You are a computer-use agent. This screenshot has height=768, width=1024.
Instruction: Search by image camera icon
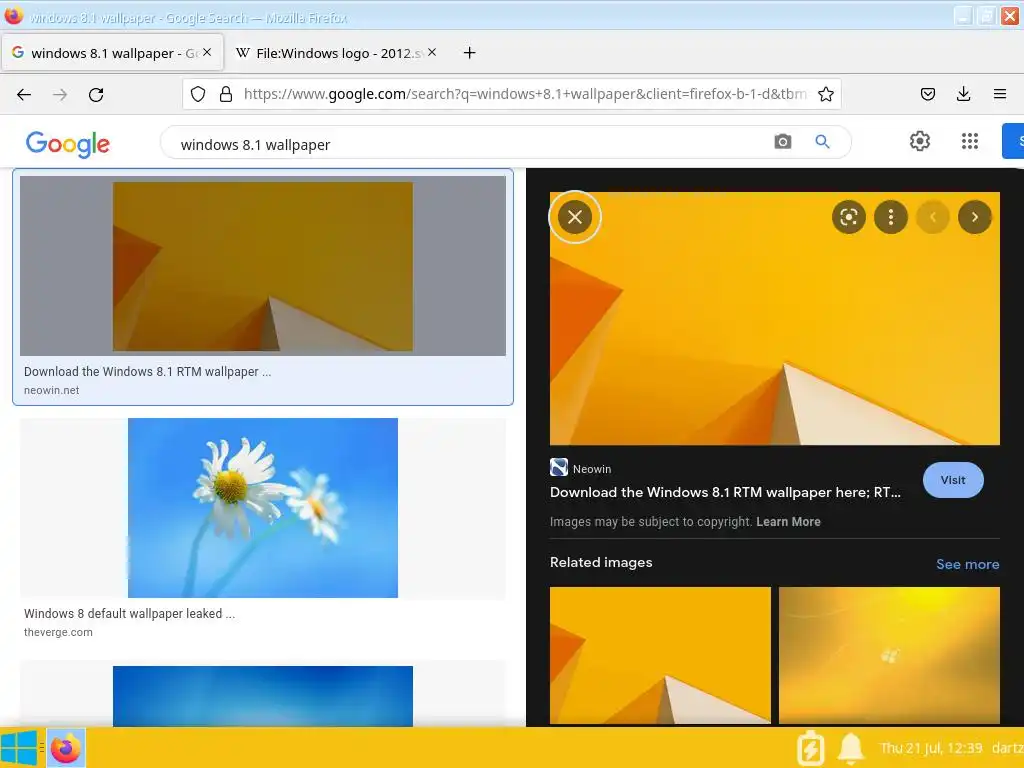pyautogui.click(x=782, y=142)
